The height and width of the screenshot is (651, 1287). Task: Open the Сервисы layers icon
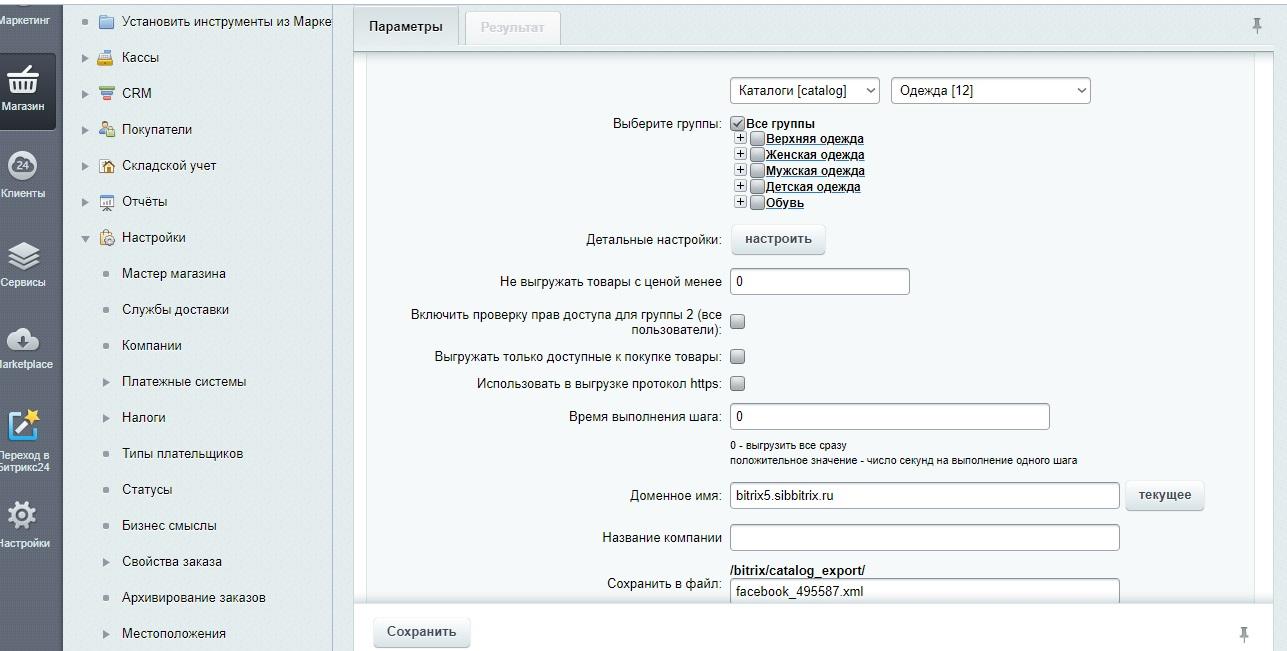(22, 256)
